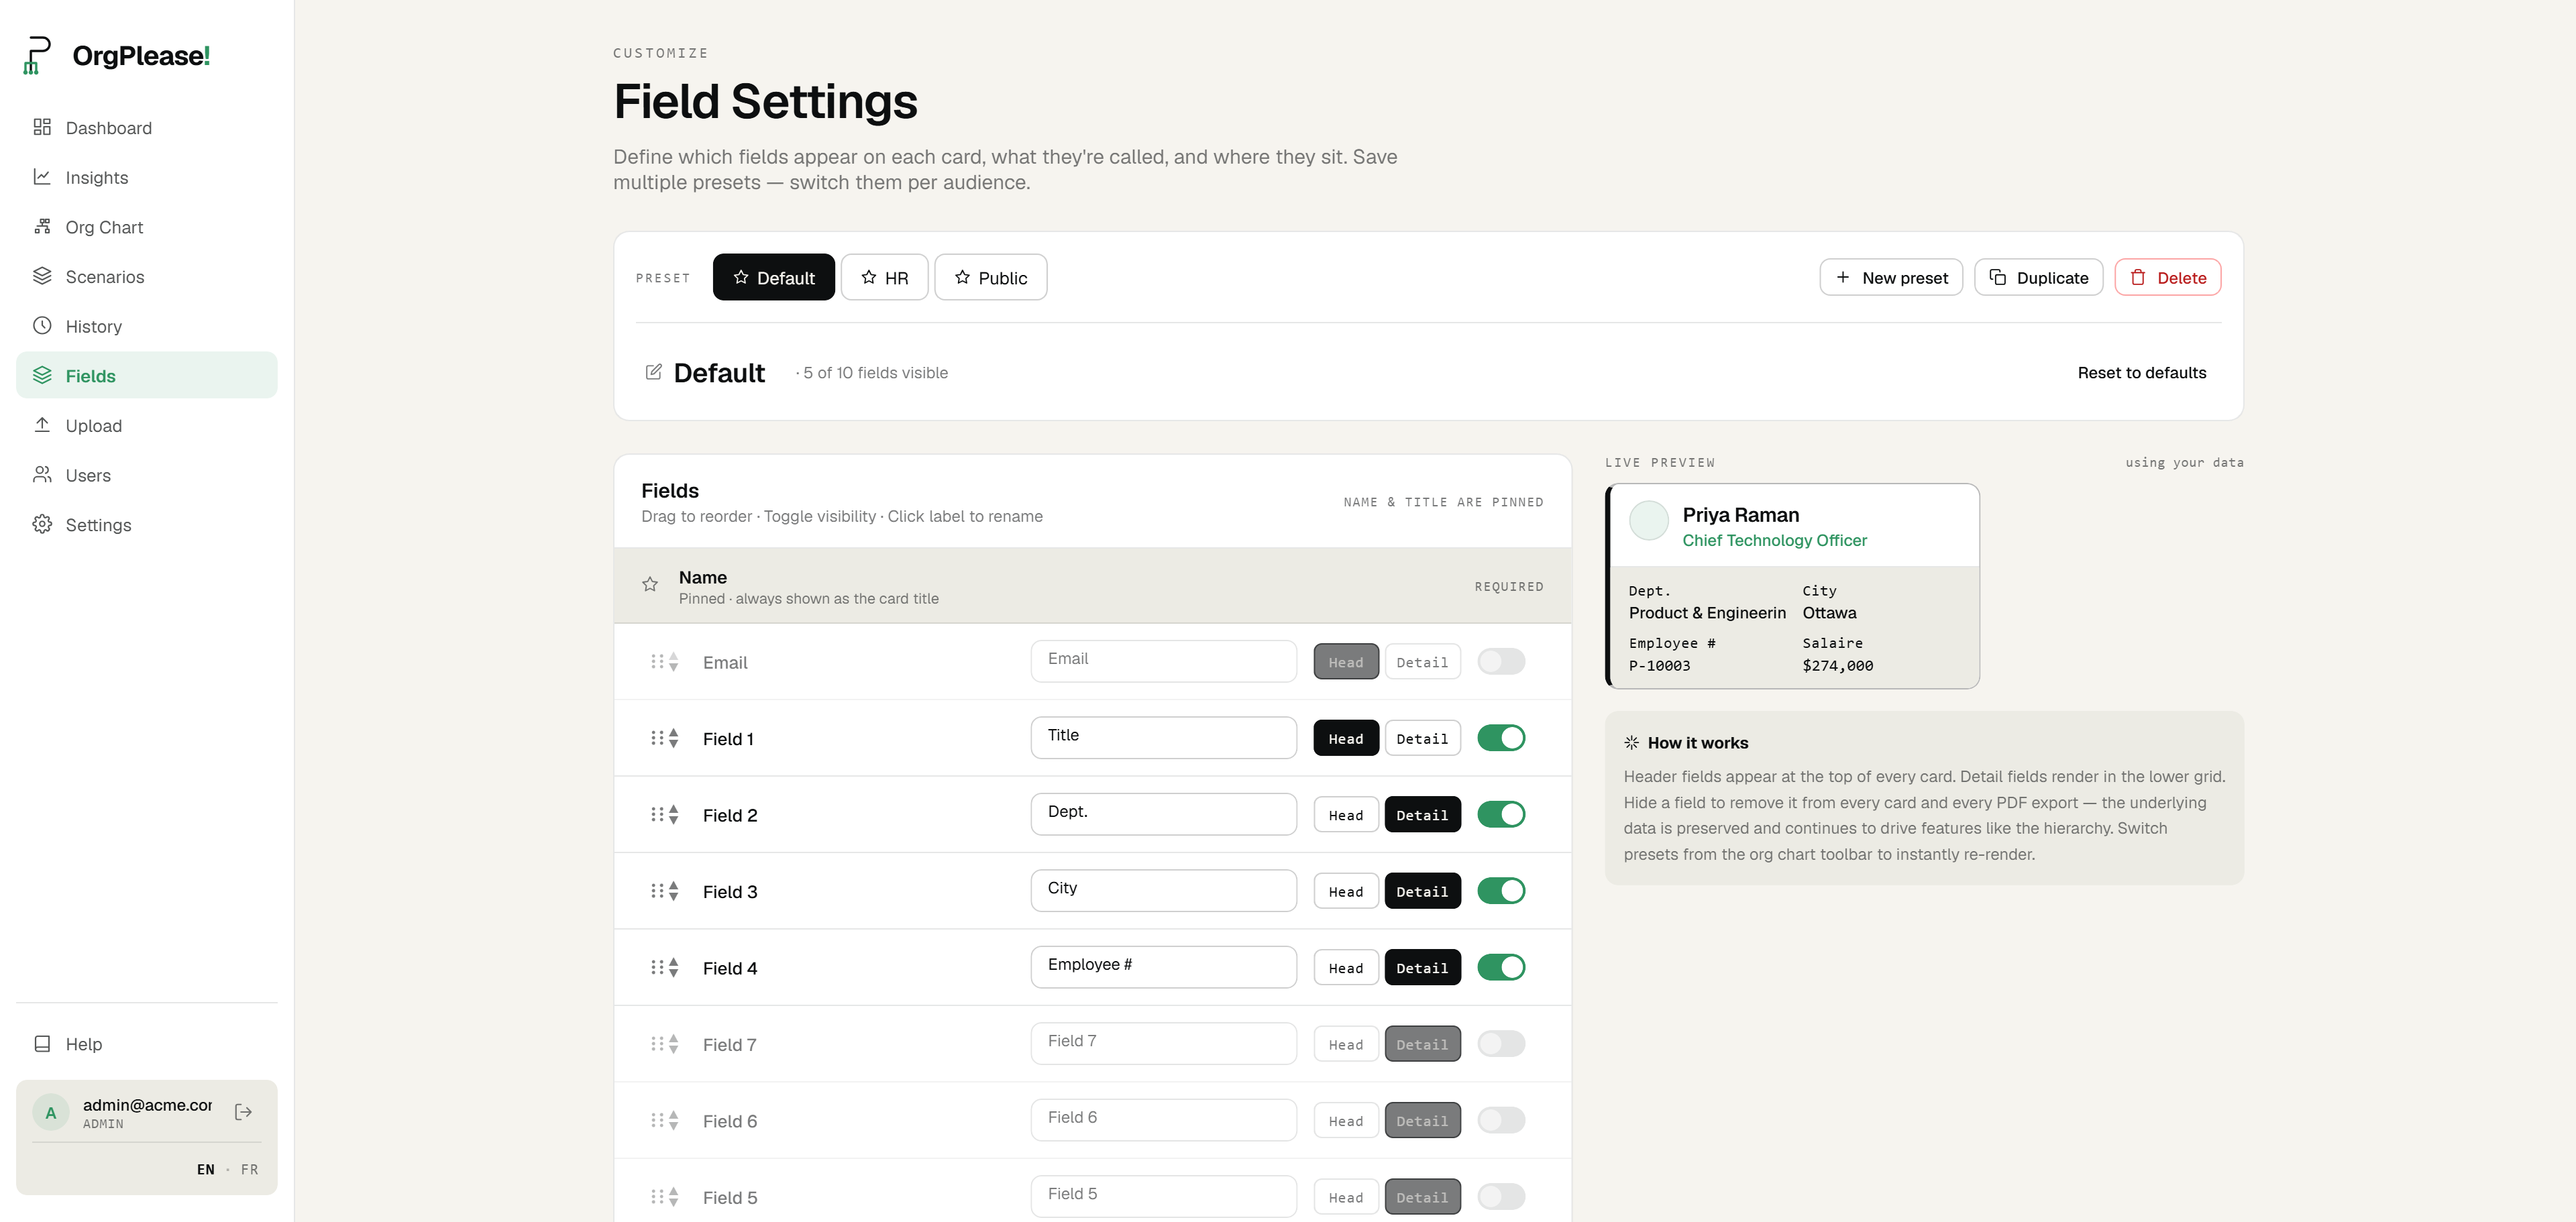Click the star icon on Name row
The height and width of the screenshot is (1222, 2576).
pos(650,585)
